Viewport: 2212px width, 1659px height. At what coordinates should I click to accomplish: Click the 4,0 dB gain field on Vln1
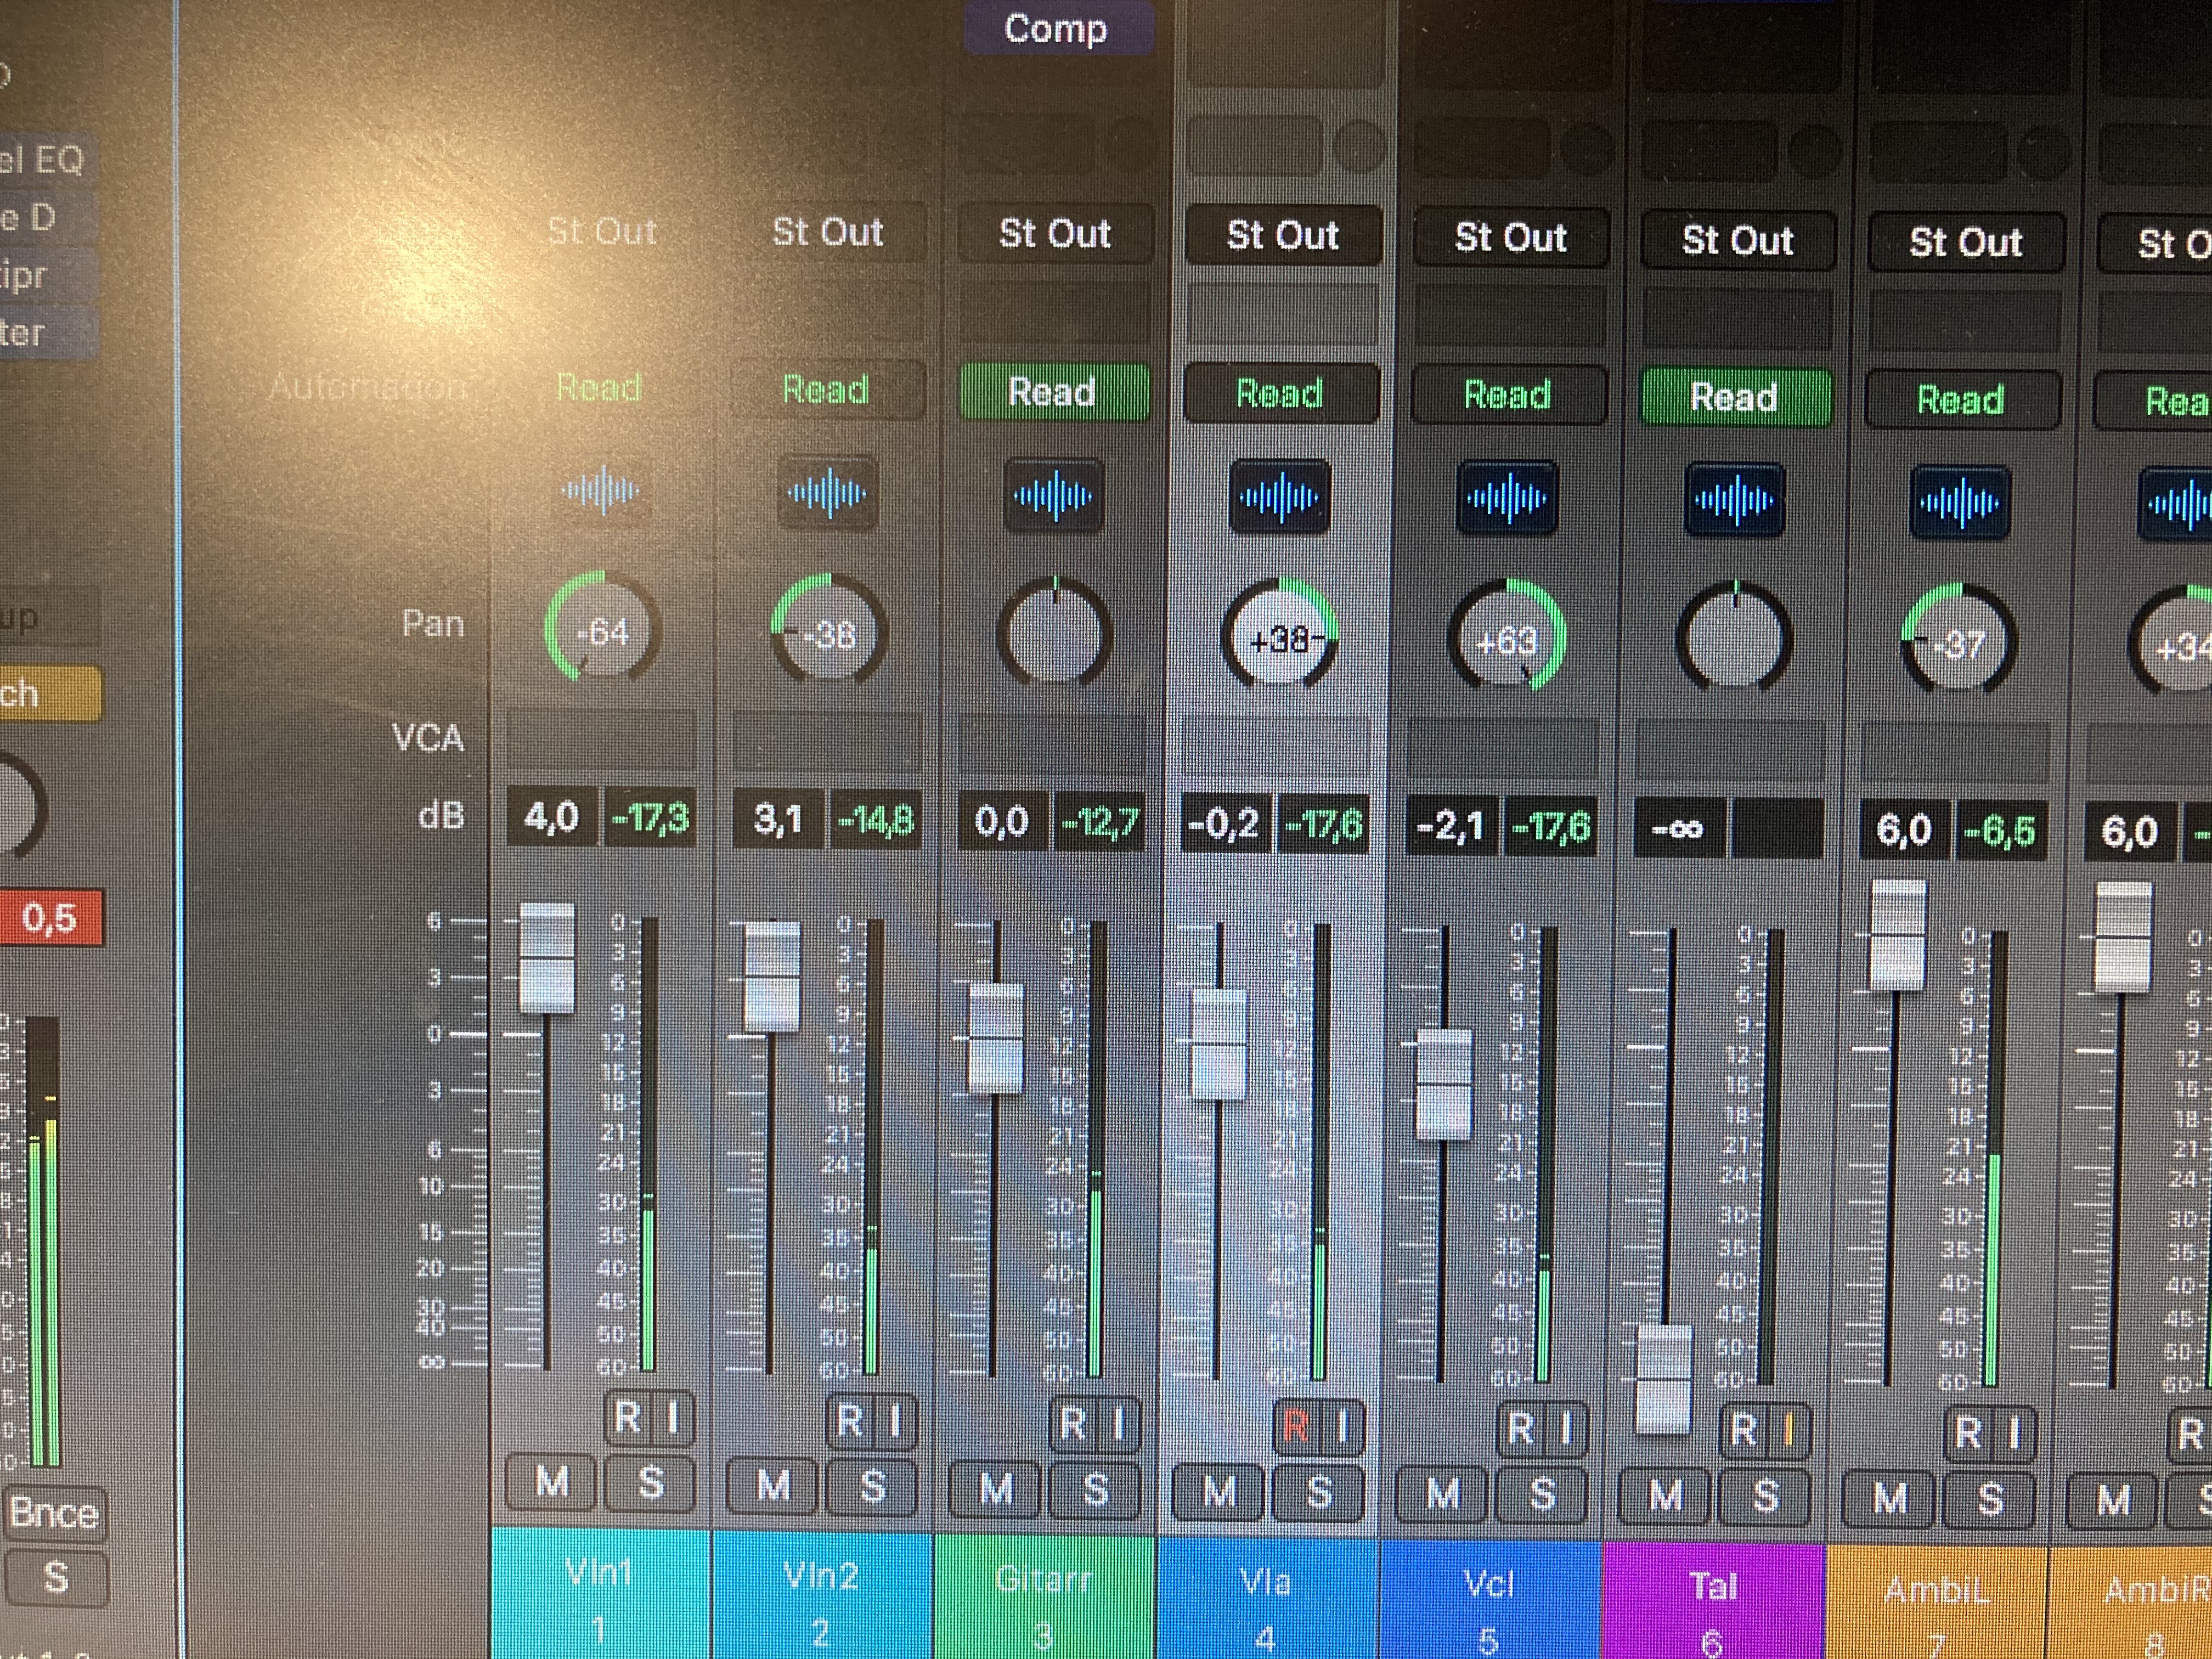[552, 818]
